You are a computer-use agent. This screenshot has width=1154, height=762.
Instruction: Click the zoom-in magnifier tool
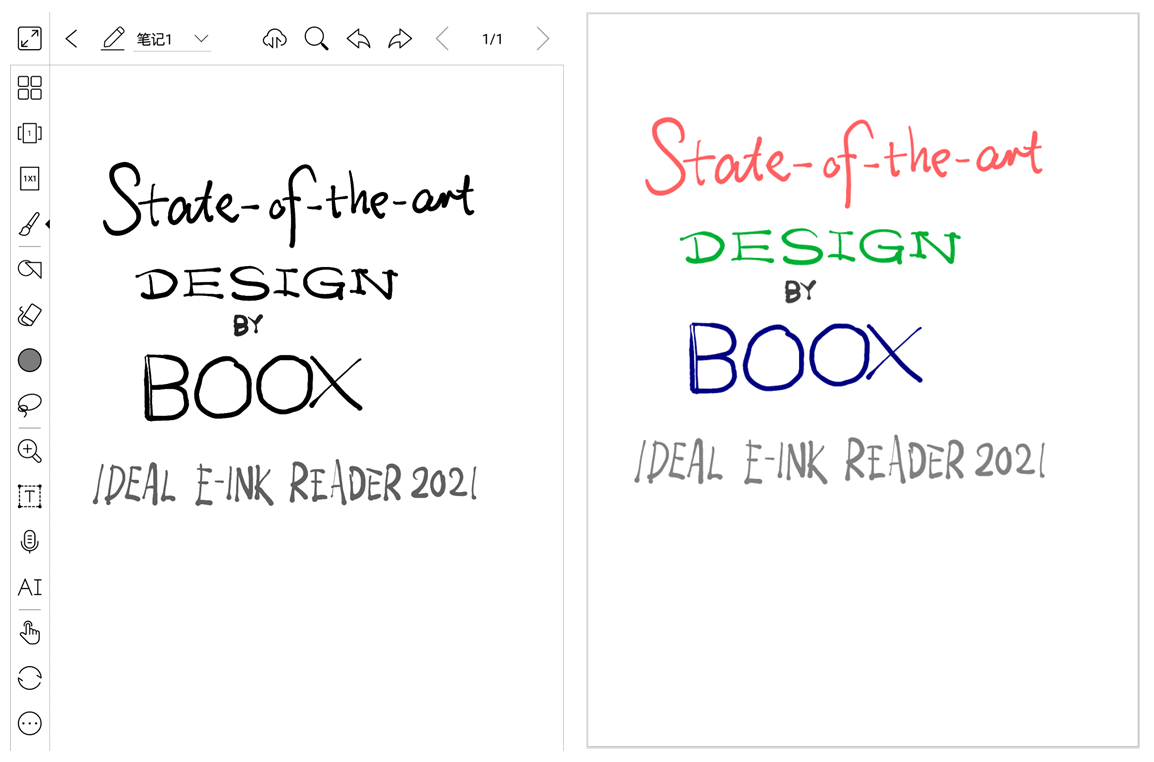[29, 451]
